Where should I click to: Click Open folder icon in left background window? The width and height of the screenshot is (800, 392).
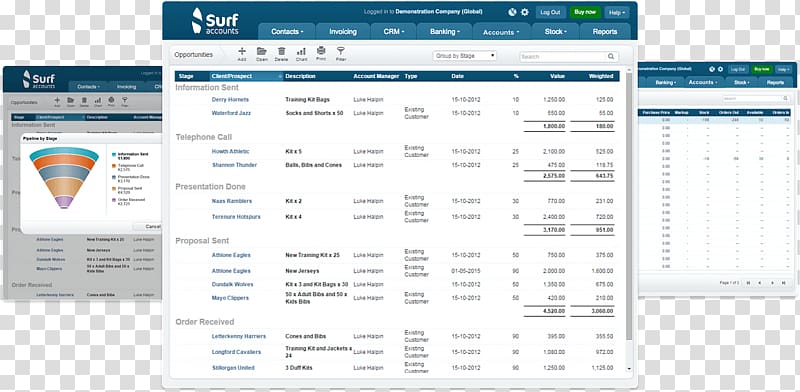[x=71, y=101]
